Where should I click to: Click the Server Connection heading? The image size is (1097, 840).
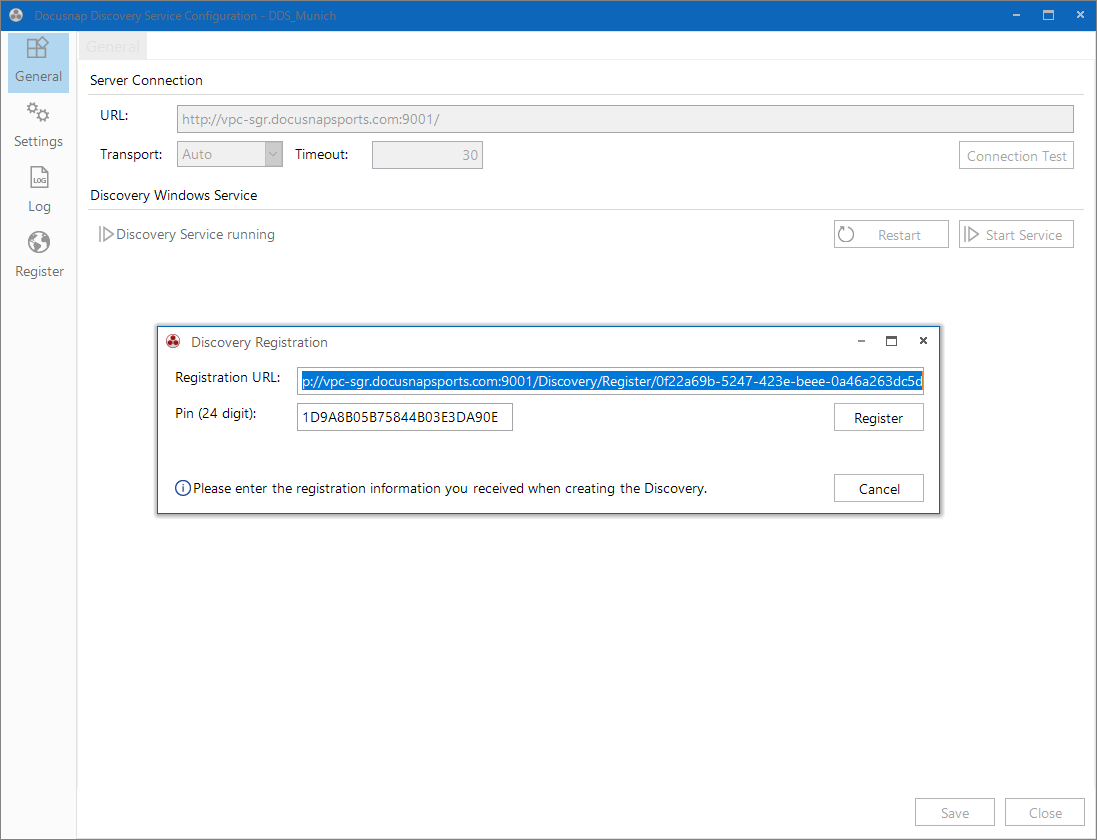146,80
